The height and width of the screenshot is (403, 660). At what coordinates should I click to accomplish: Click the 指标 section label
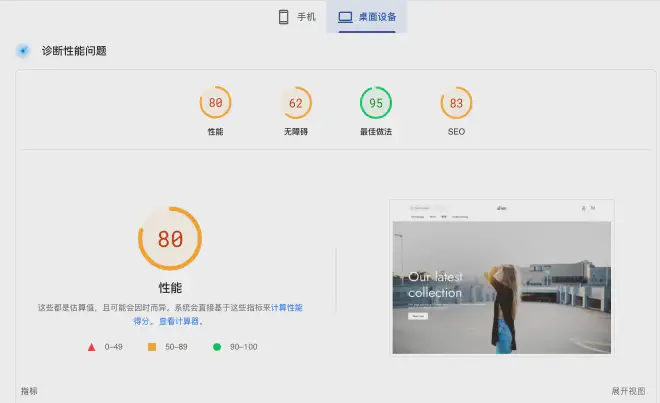click(x=29, y=391)
